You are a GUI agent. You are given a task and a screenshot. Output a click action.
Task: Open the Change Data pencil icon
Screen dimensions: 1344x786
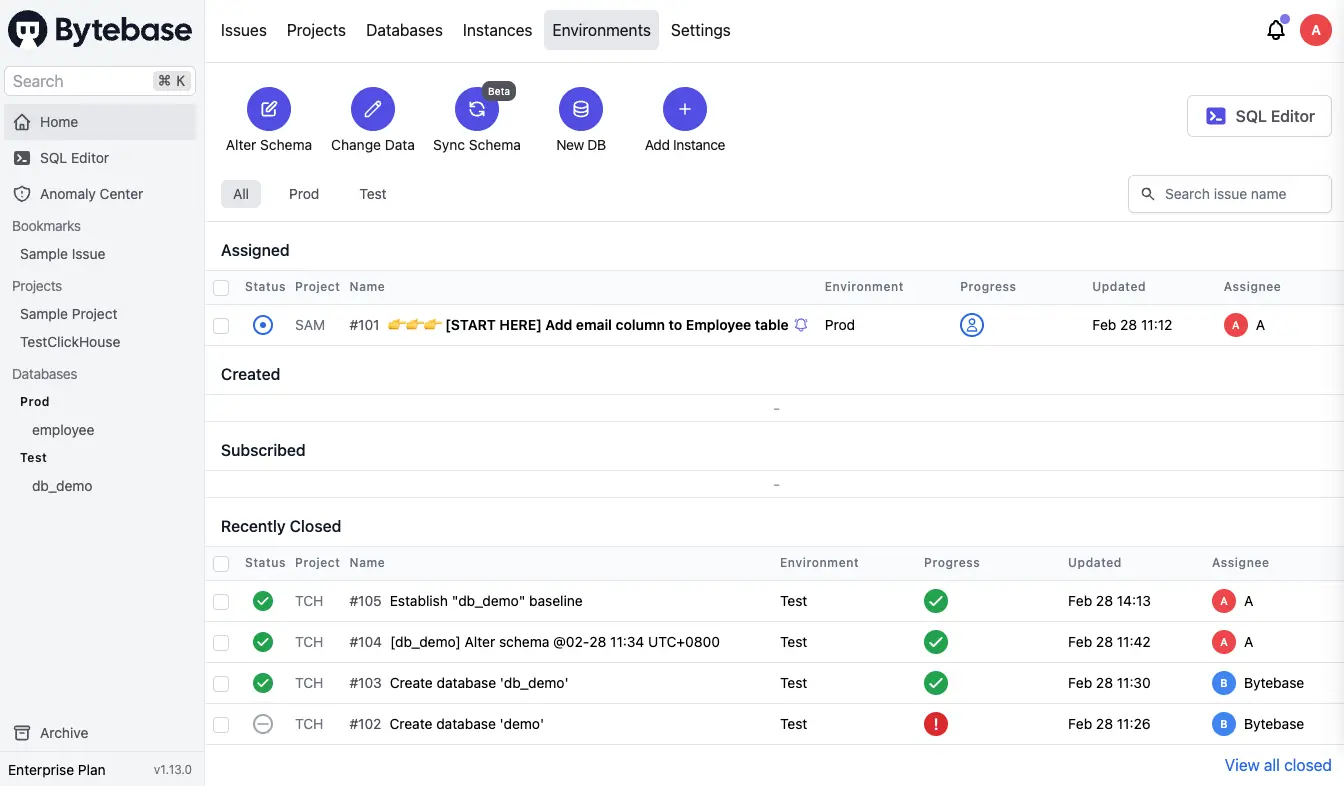pyautogui.click(x=373, y=109)
